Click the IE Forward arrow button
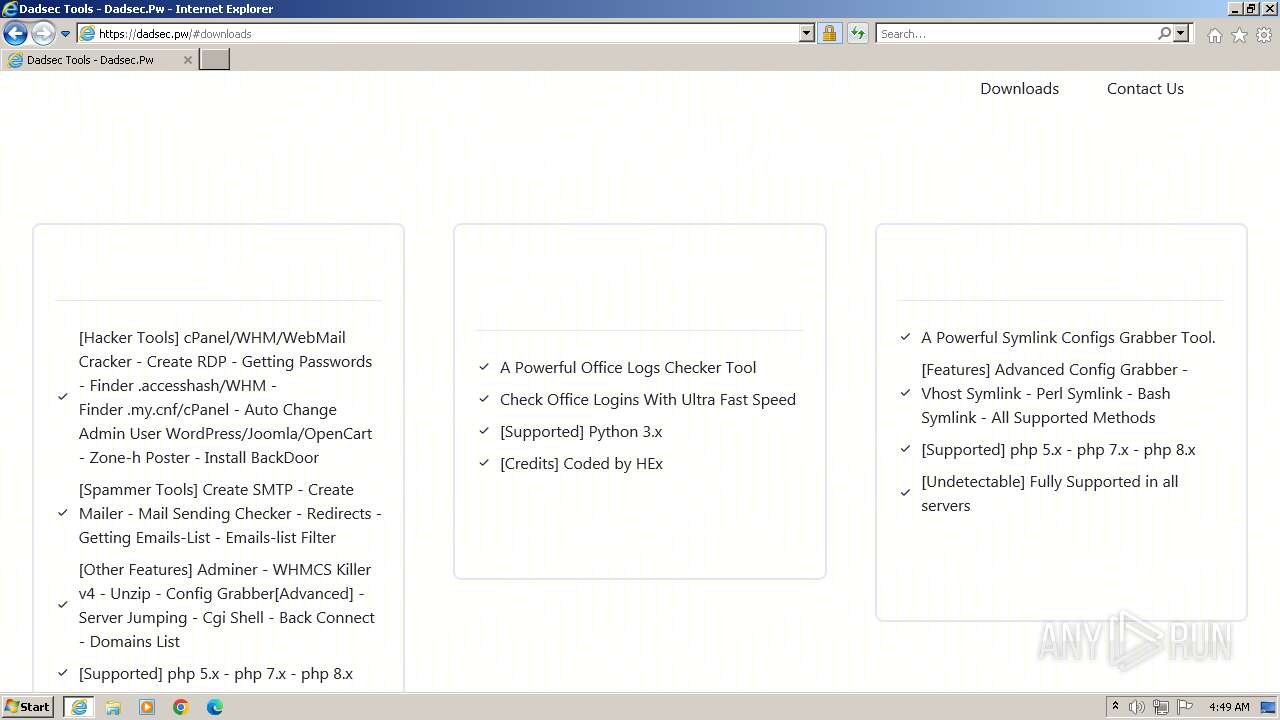This screenshot has width=1280, height=720. click(x=43, y=33)
